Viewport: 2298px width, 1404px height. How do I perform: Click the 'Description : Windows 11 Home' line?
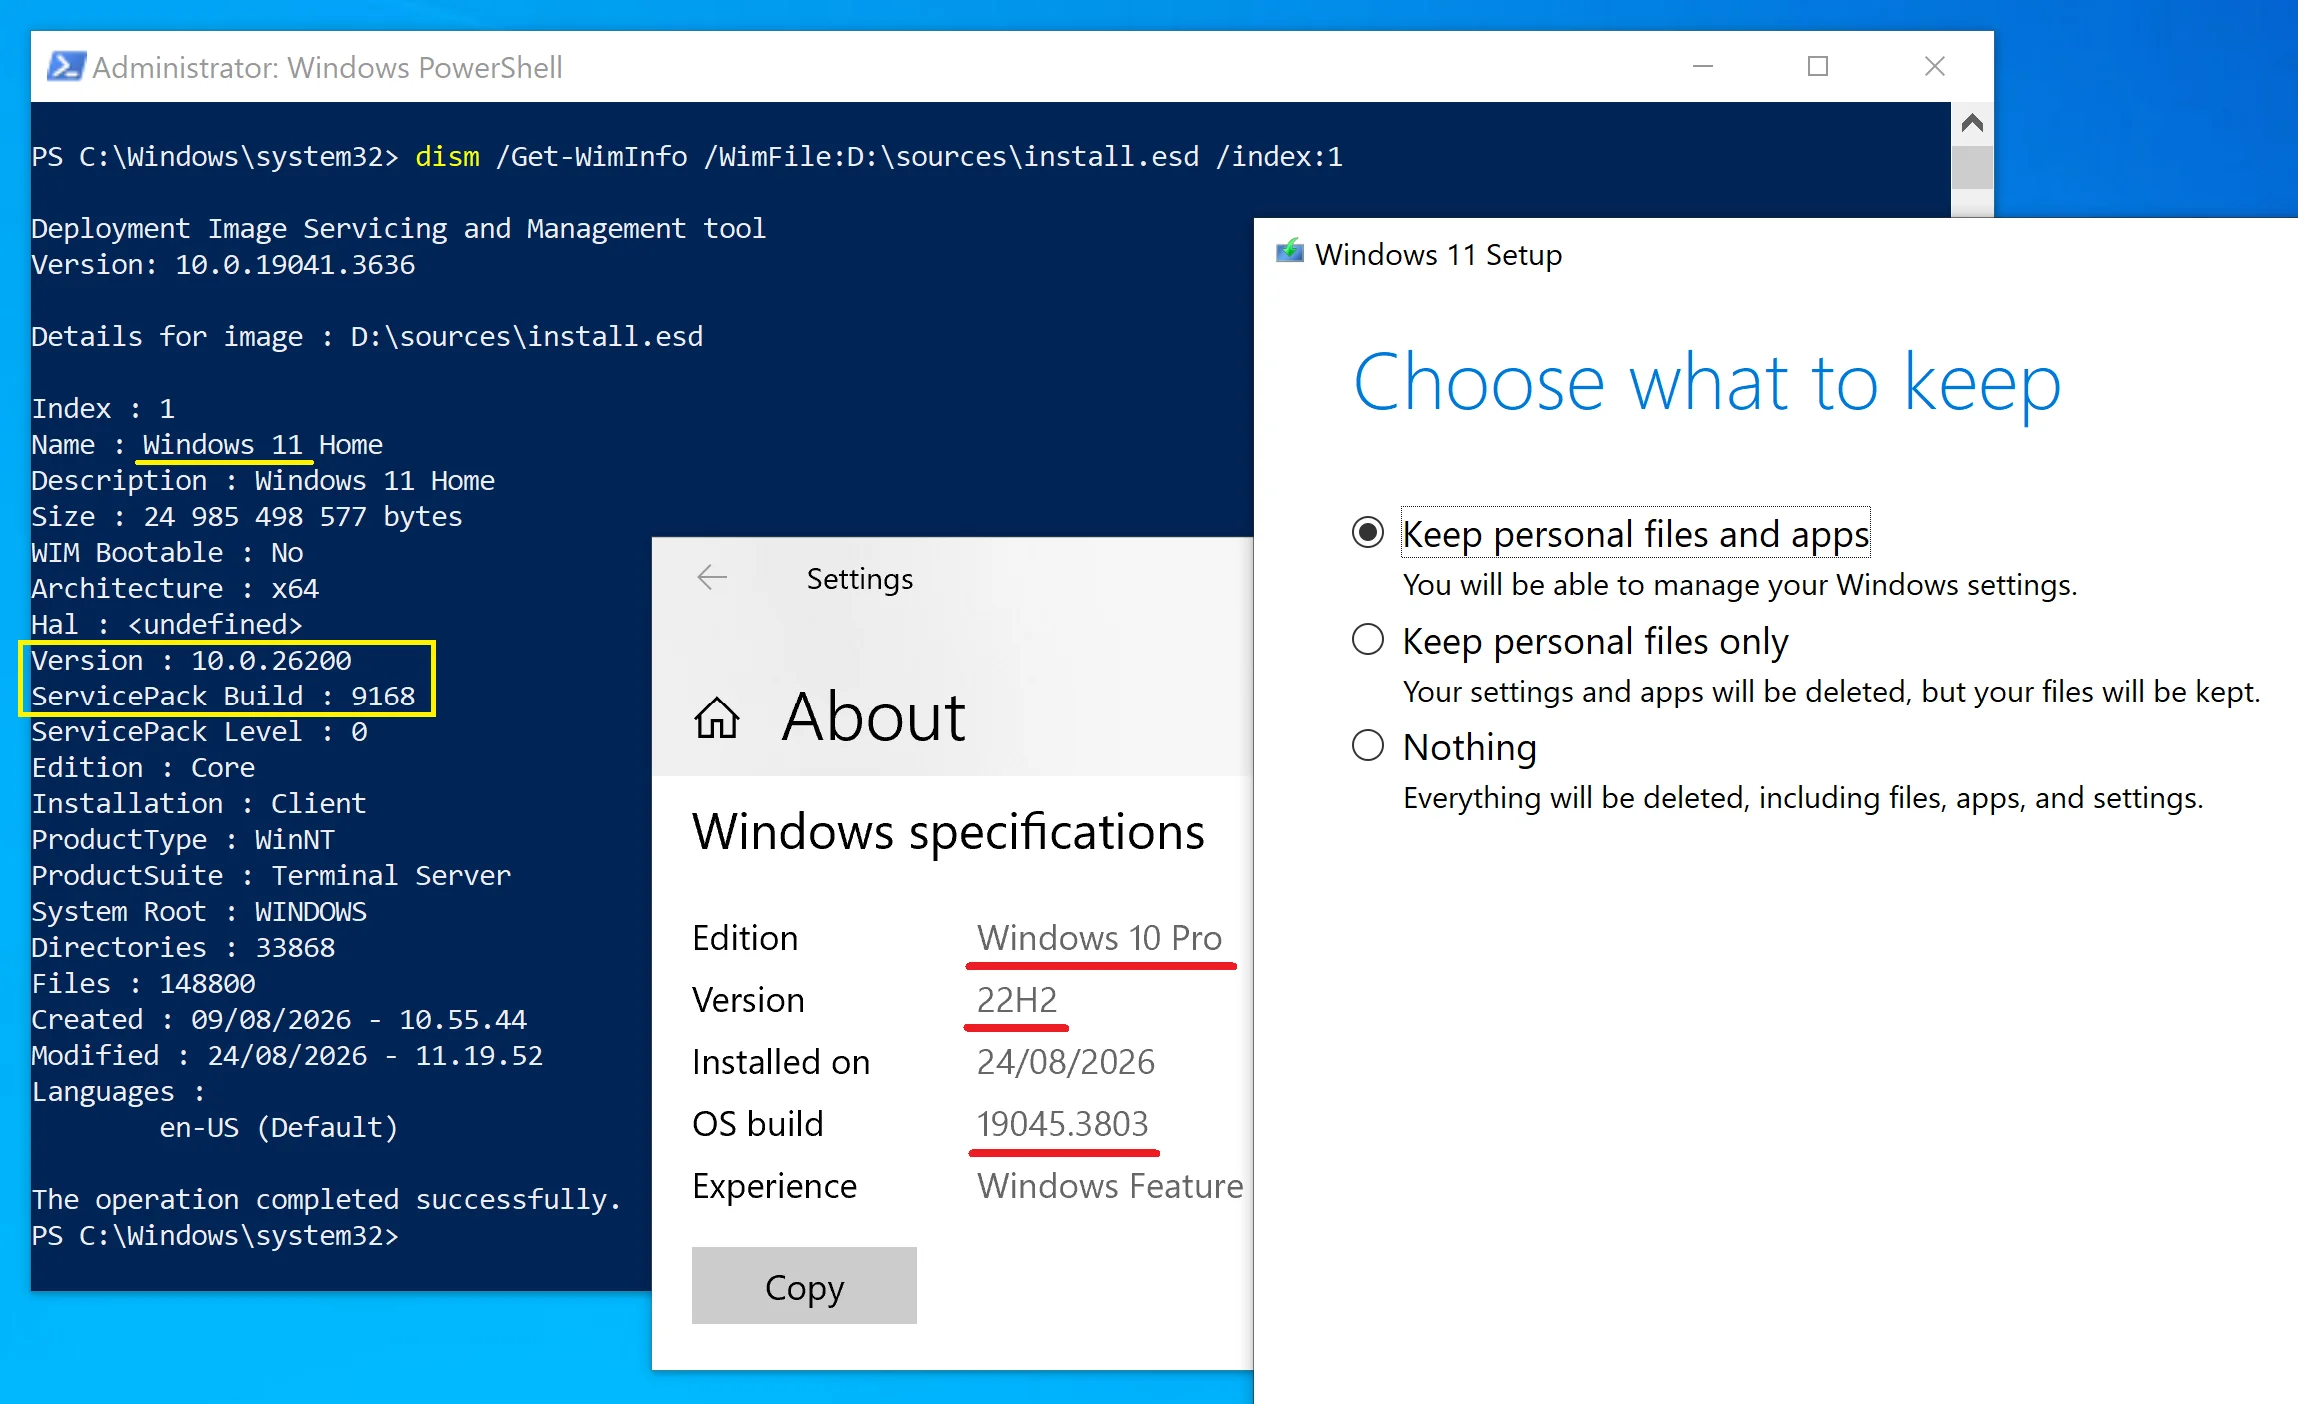point(263,481)
